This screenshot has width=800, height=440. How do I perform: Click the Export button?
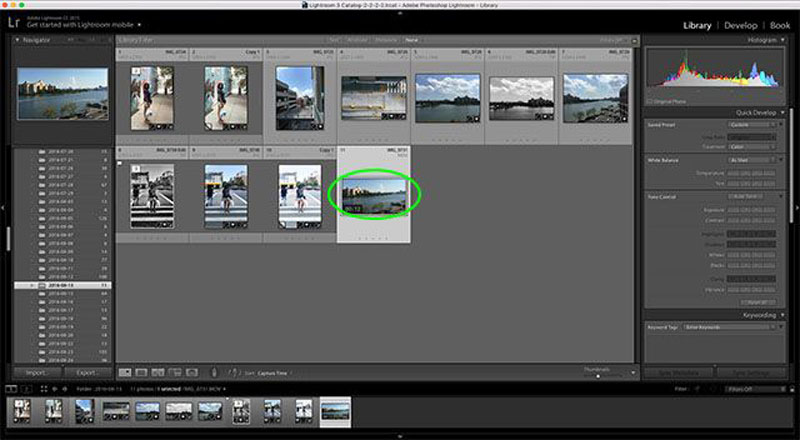pyautogui.click(x=87, y=373)
